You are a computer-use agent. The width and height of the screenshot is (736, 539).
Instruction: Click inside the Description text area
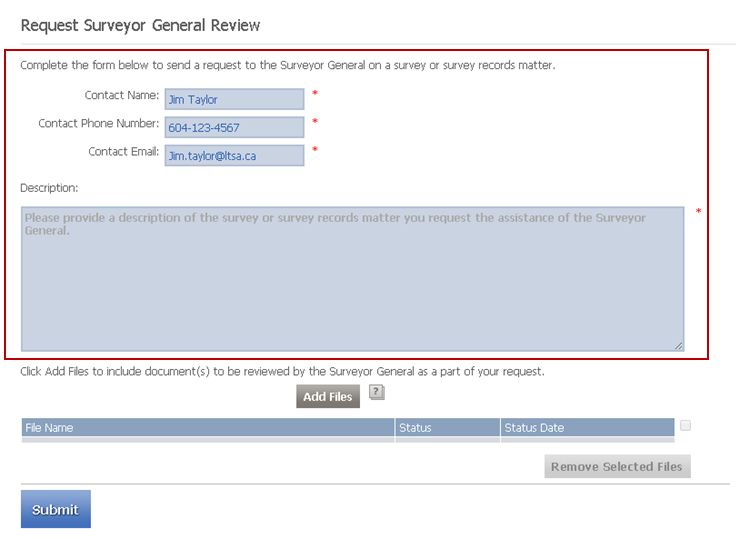pos(353,279)
